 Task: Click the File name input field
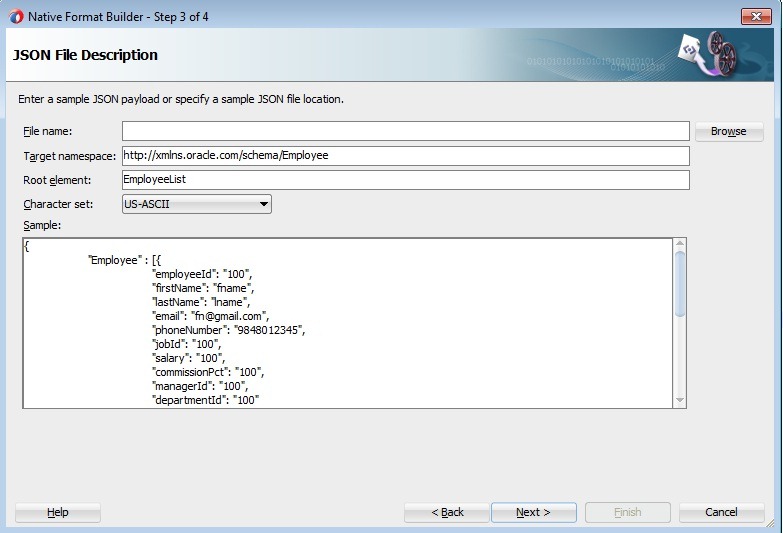[405, 131]
